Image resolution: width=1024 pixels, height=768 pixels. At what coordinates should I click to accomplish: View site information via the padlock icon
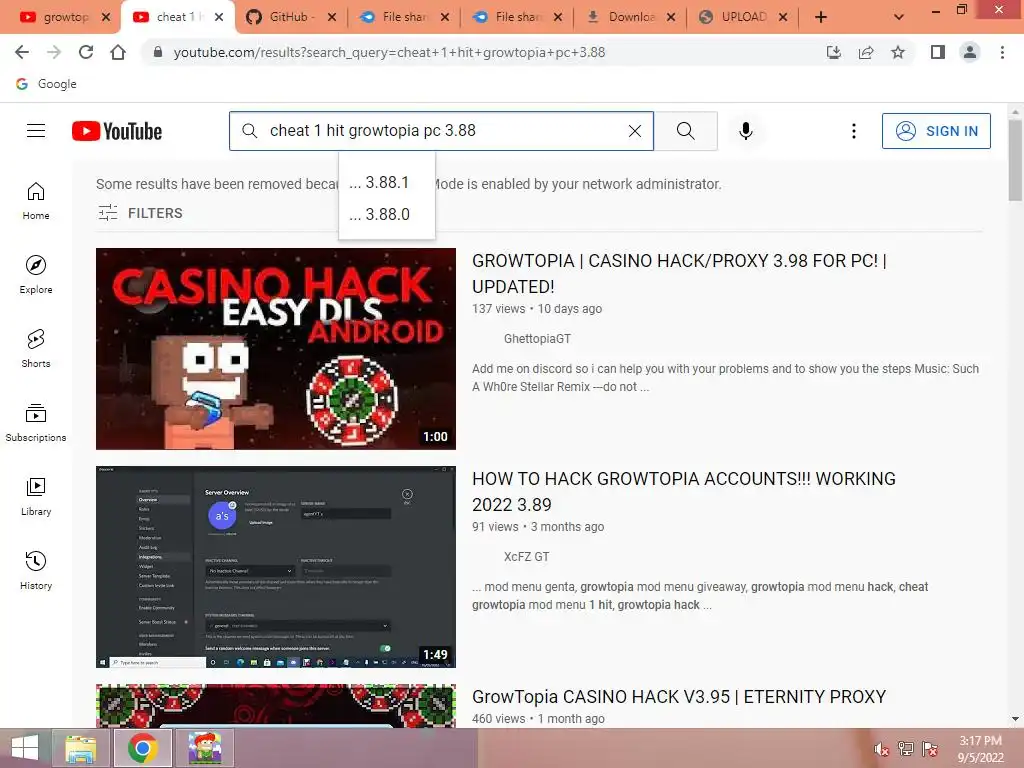(x=157, y=52)
